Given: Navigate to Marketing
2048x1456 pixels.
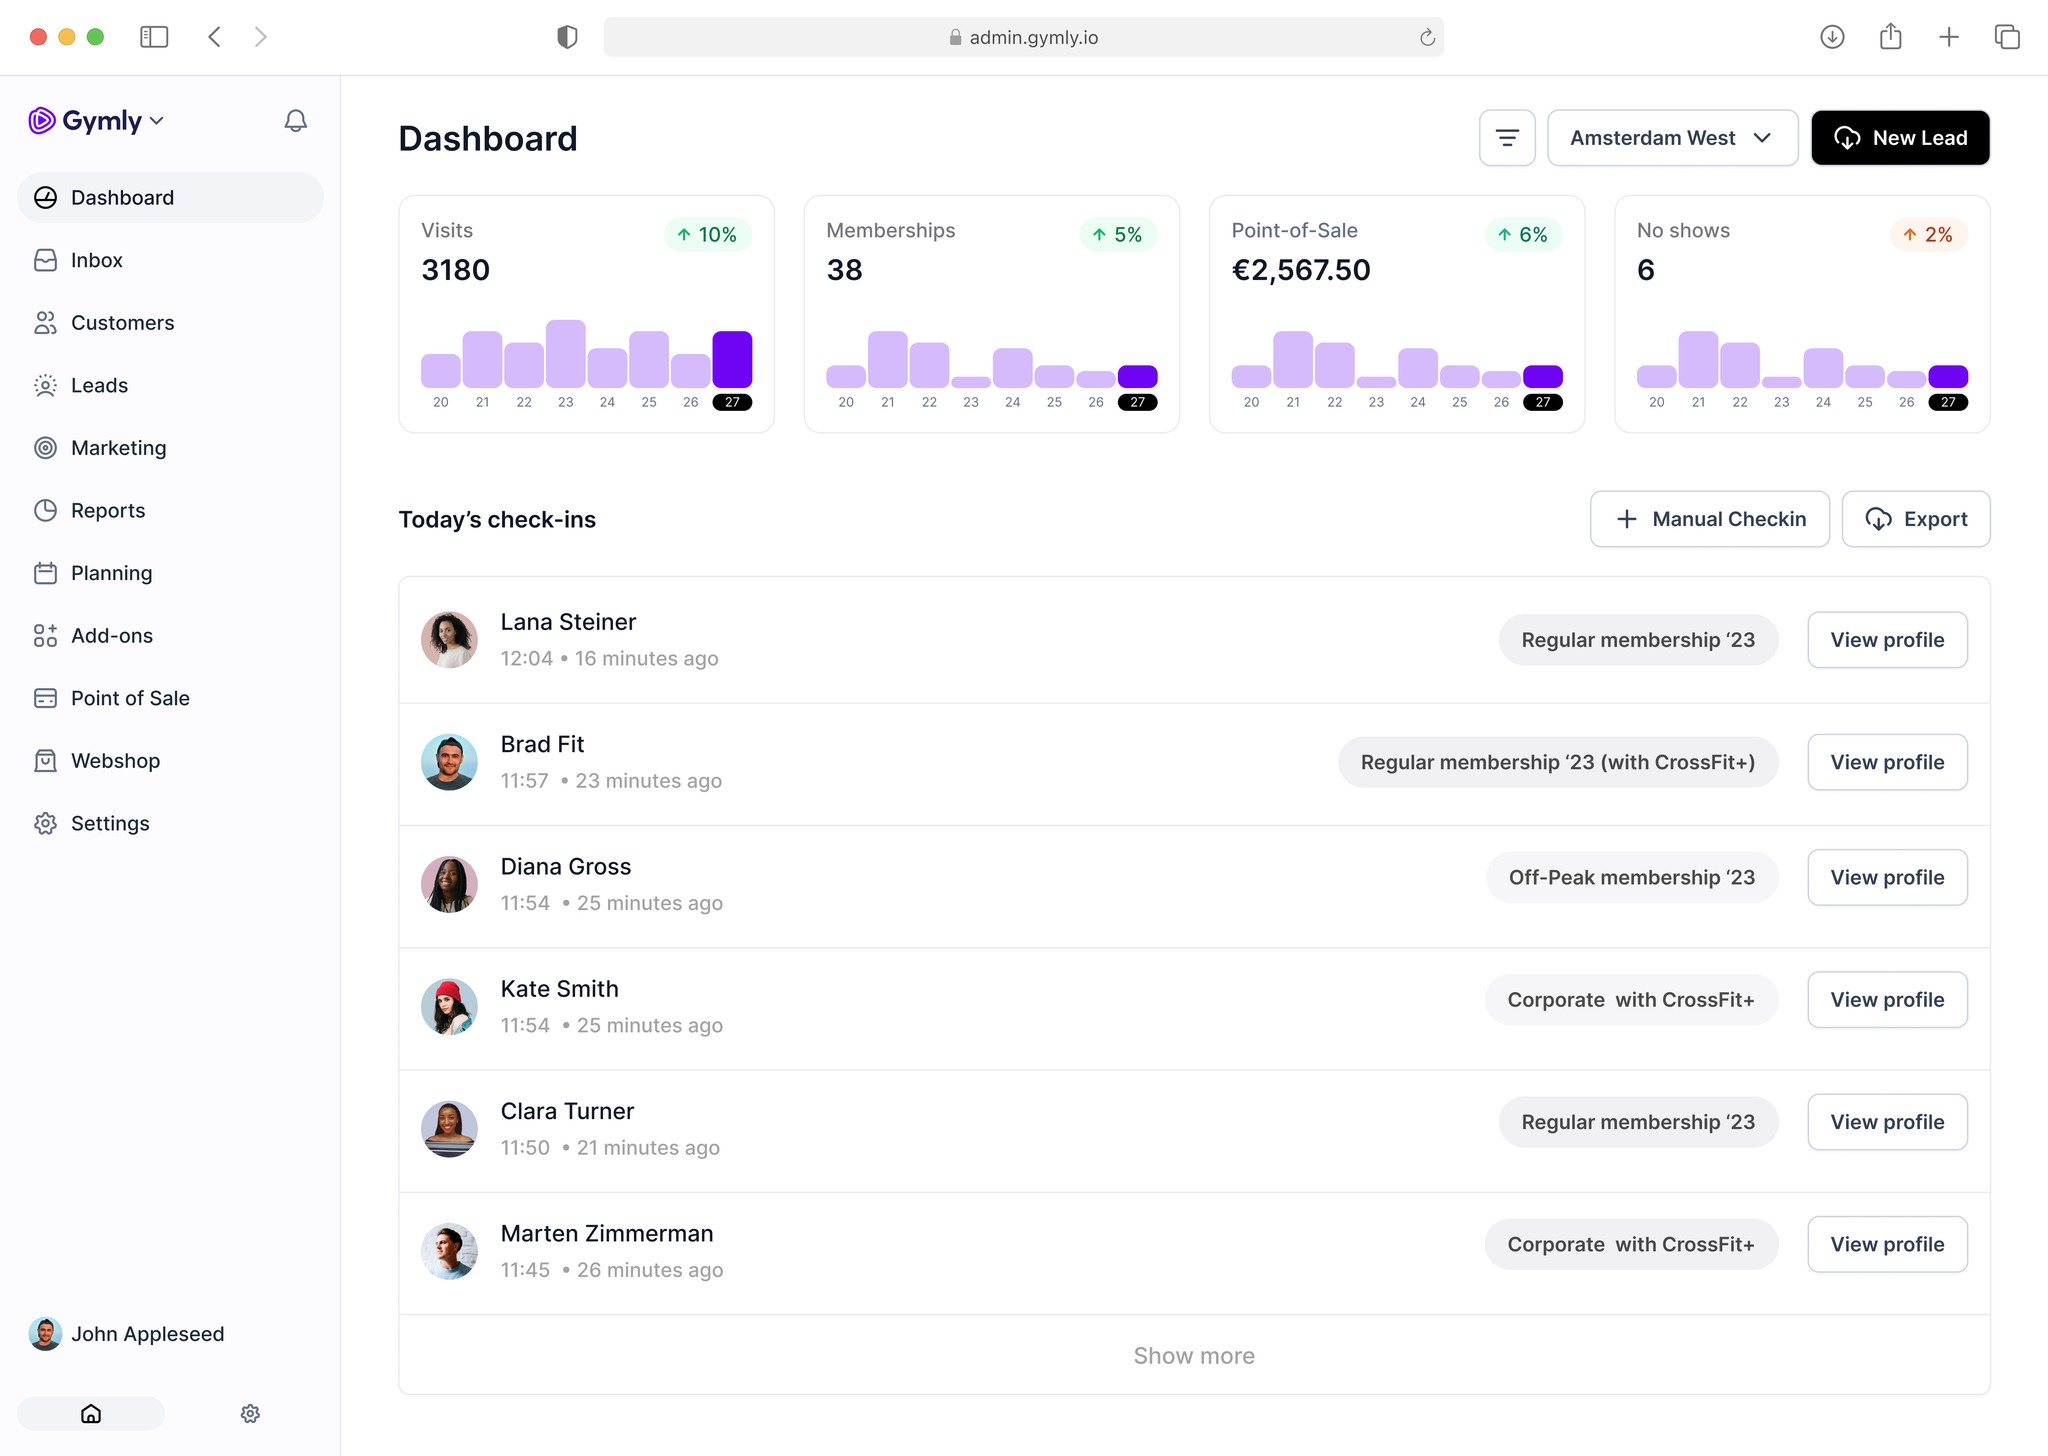Looking at the screenshot, I should point(118,447).
